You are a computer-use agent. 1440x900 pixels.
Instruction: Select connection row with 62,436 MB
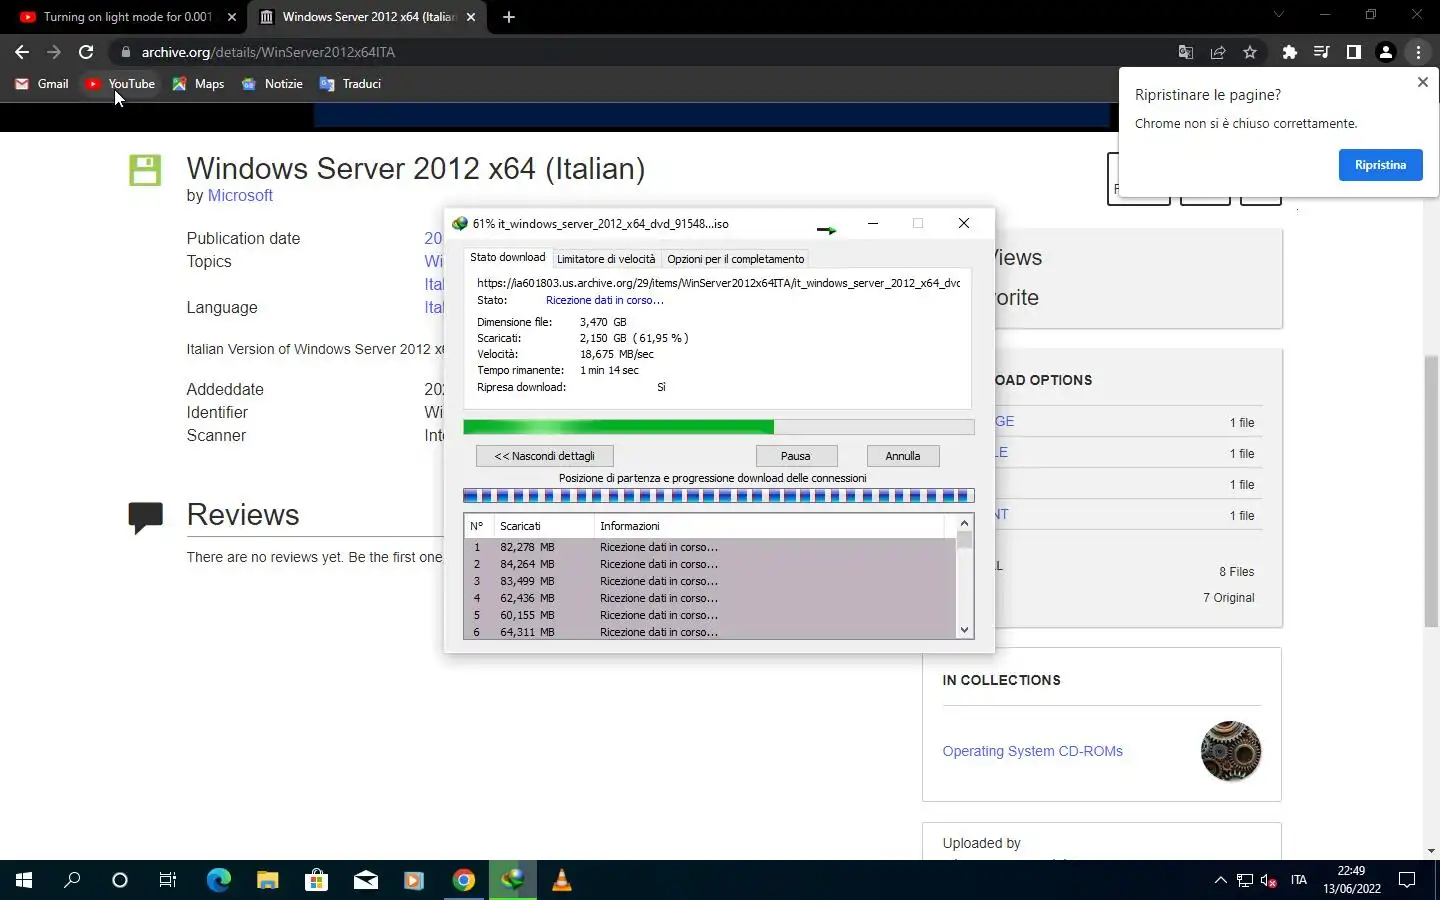click(x=710, y=598)
